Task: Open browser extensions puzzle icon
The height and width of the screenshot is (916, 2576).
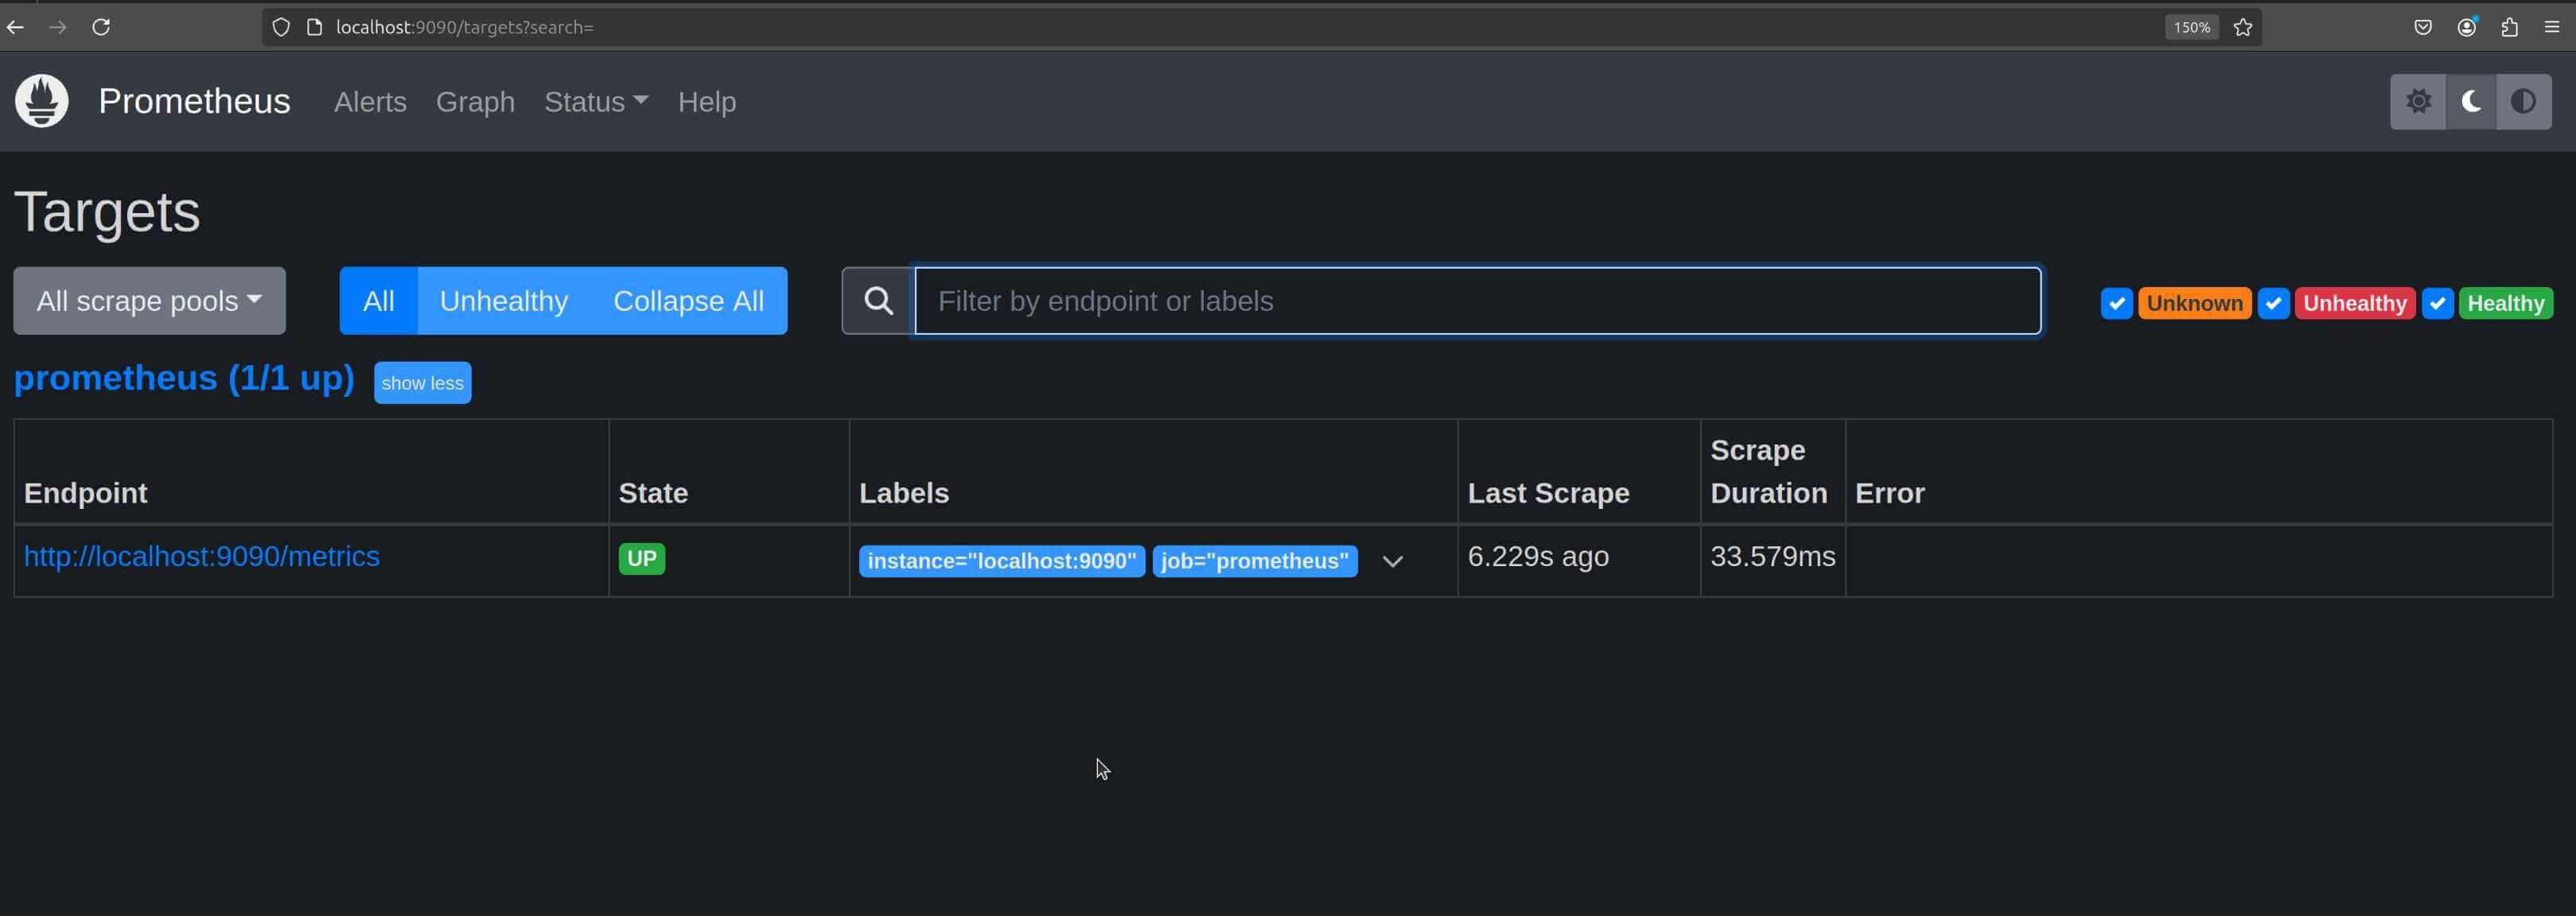Action: [x=2509, y=27]
